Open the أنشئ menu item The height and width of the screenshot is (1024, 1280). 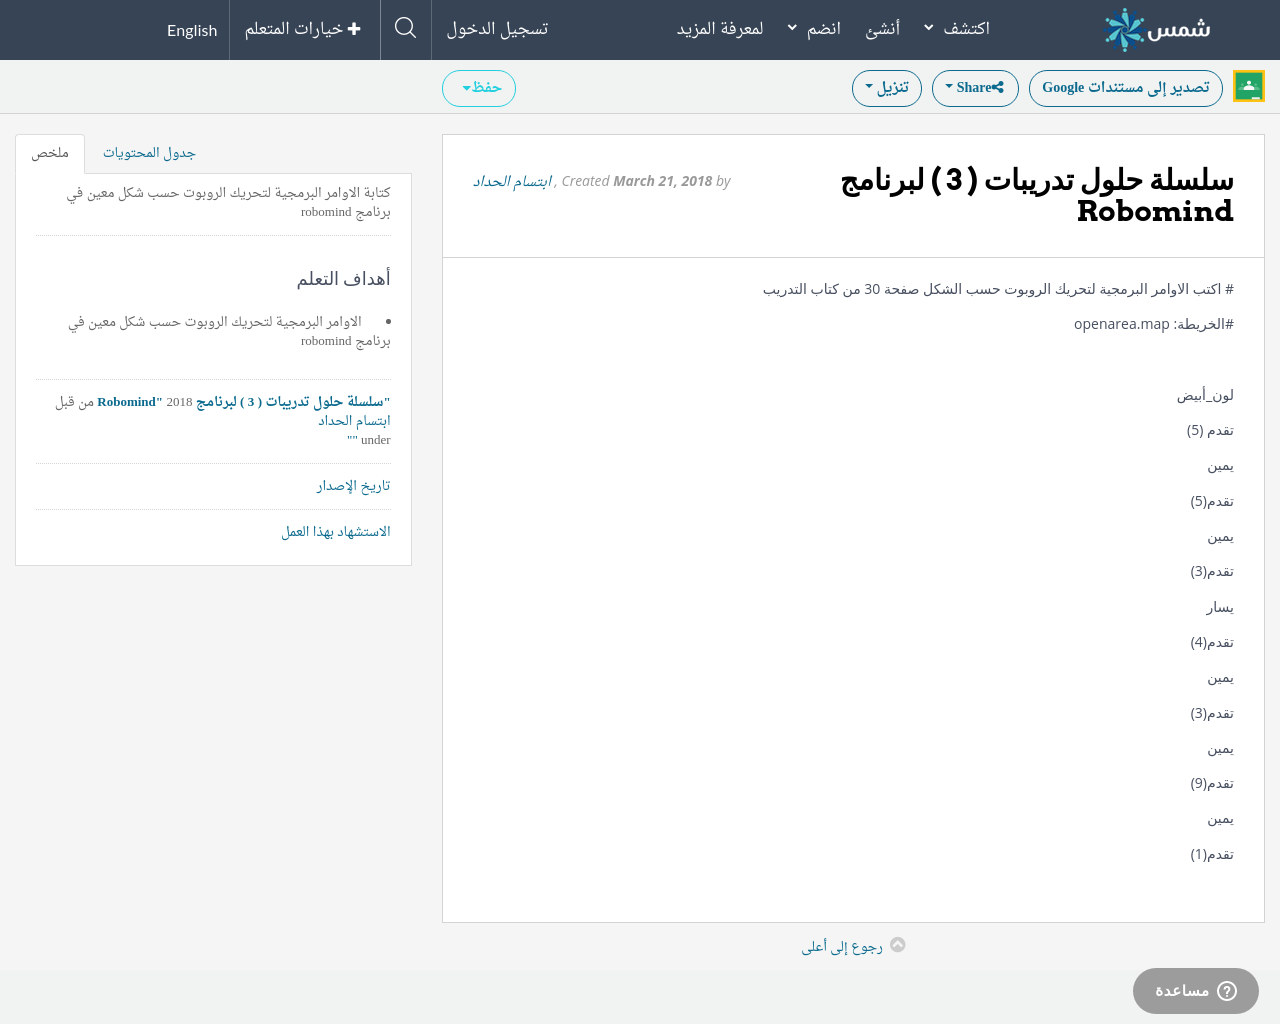click(x=882, y=29)
